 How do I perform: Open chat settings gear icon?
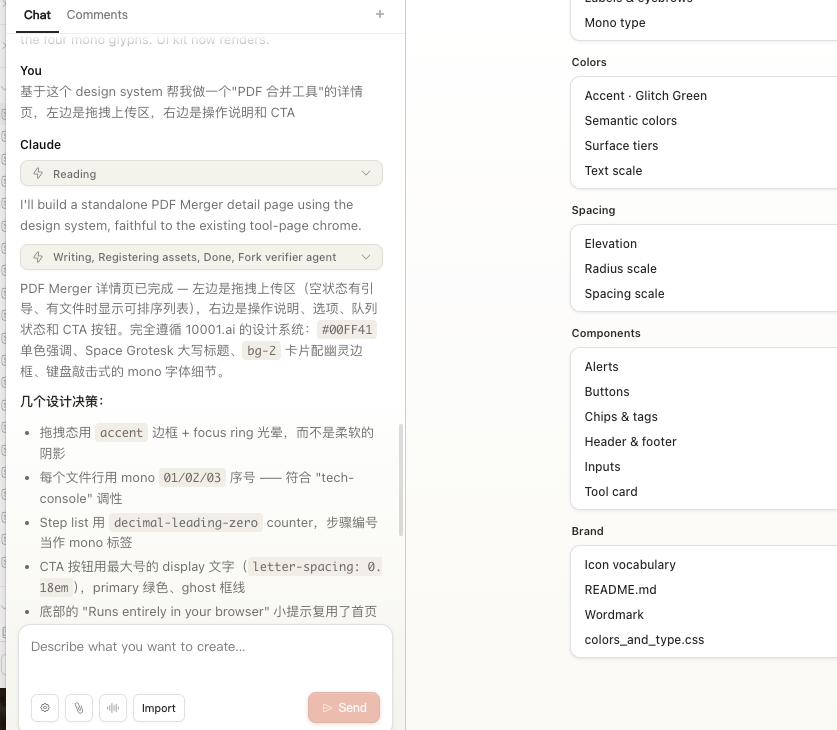[x=45, y=708]
